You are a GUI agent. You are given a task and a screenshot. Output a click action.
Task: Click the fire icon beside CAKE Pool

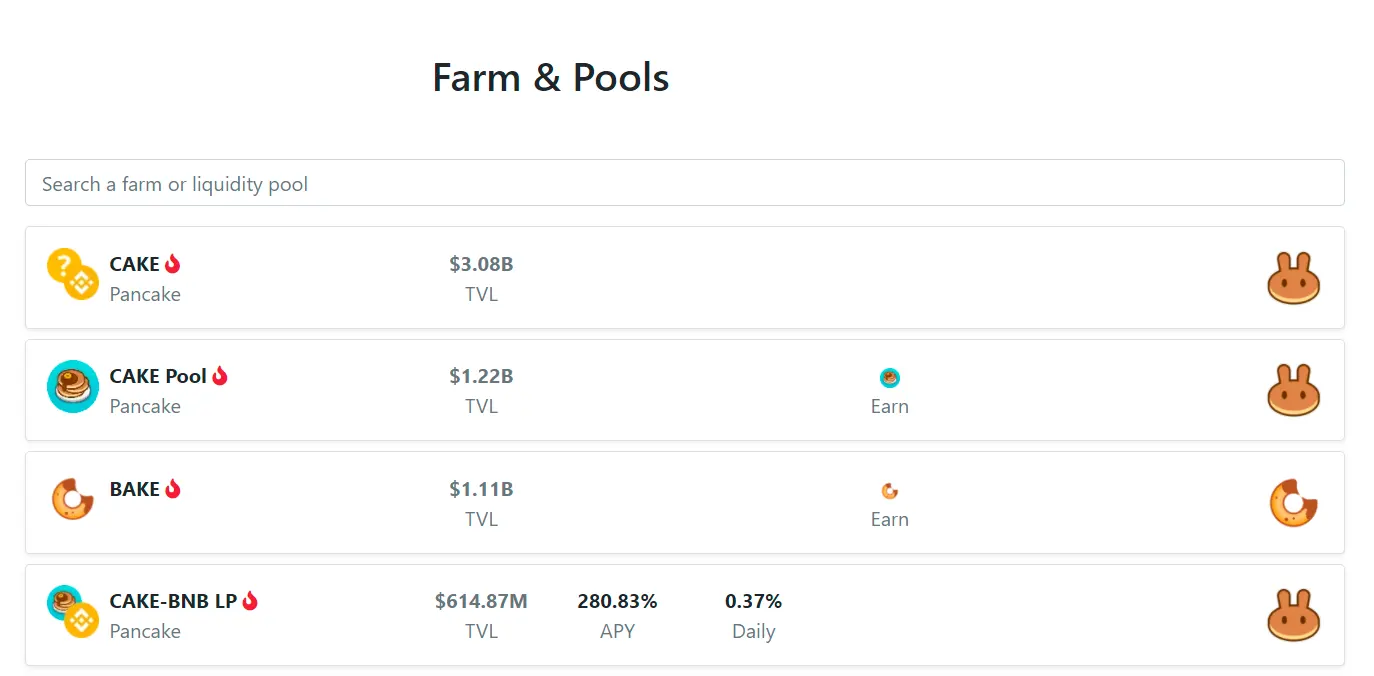point(220,376)
